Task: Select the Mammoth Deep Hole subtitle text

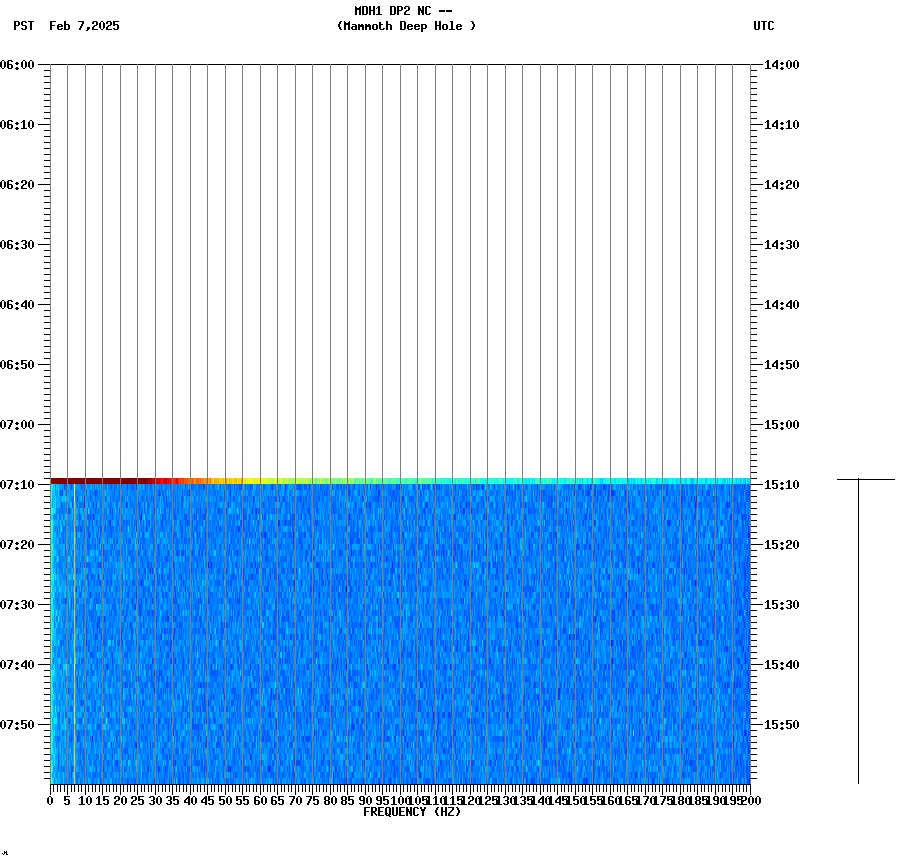Action: (407, 27)
